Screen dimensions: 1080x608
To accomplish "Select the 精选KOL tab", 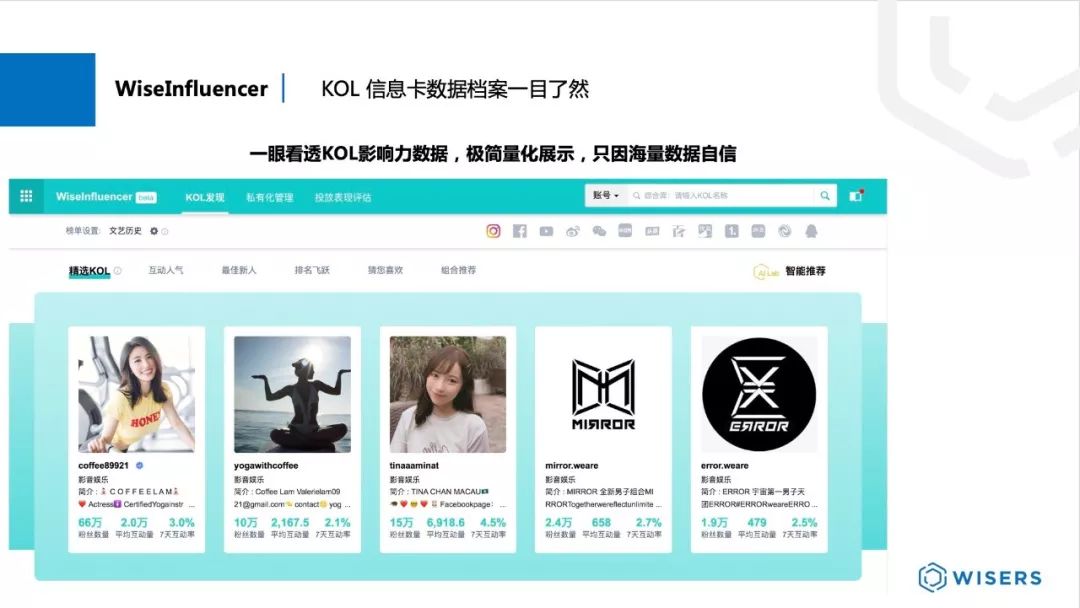I will 90,271.
